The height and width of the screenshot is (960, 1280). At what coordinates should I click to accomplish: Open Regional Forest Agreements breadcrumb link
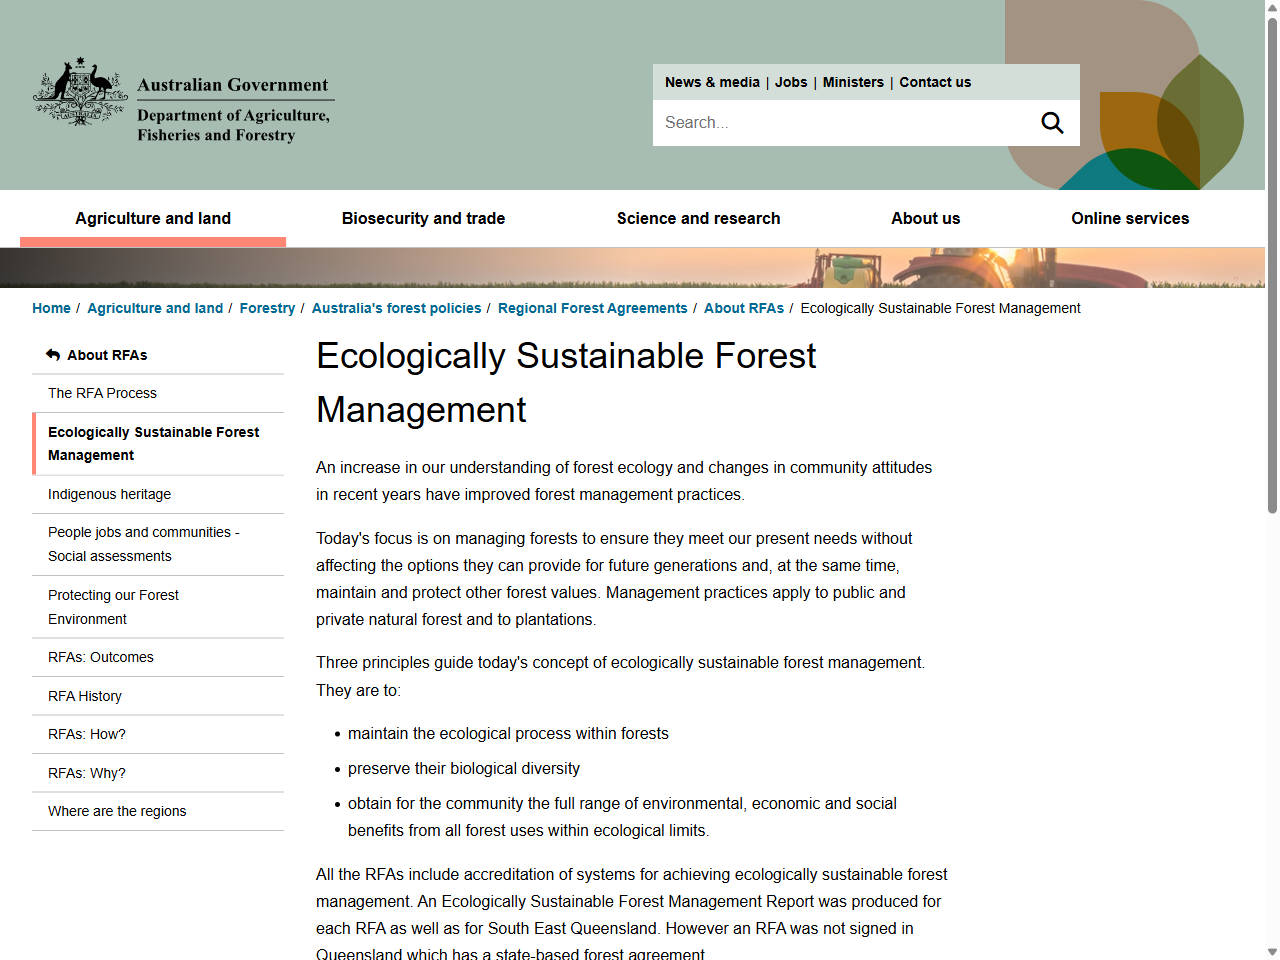click(592, 308)
